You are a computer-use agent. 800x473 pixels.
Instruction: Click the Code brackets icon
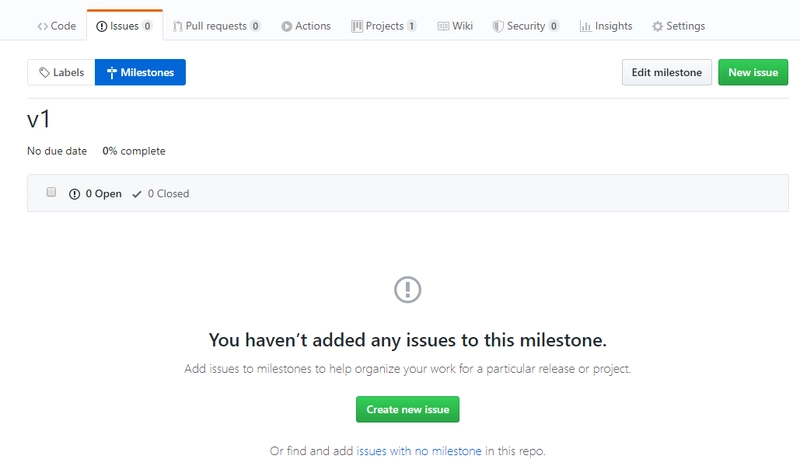(42, 26)
